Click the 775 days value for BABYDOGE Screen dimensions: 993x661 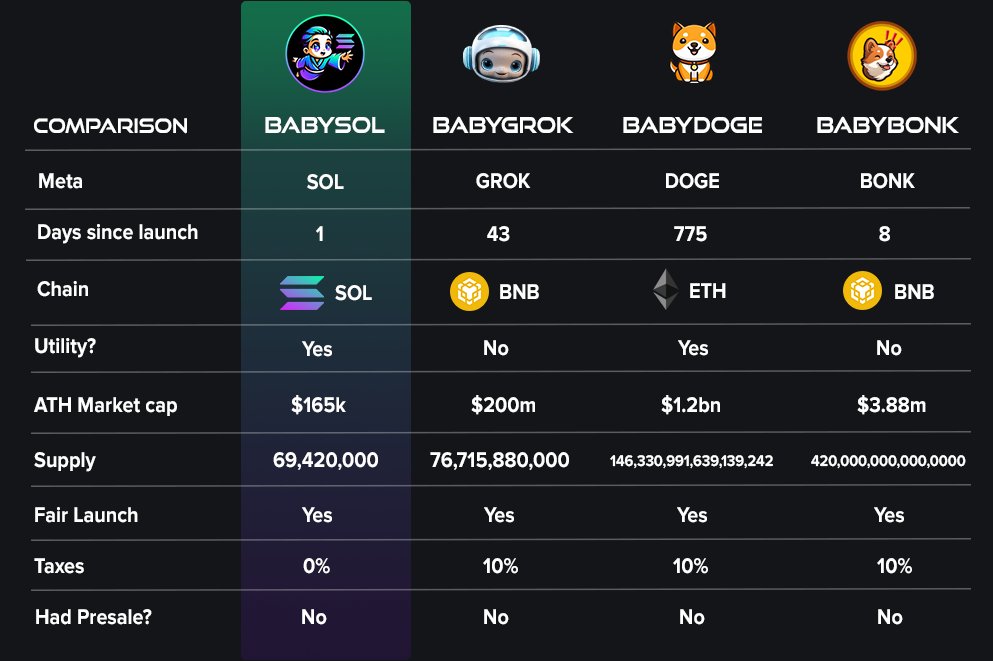point(690,234)
